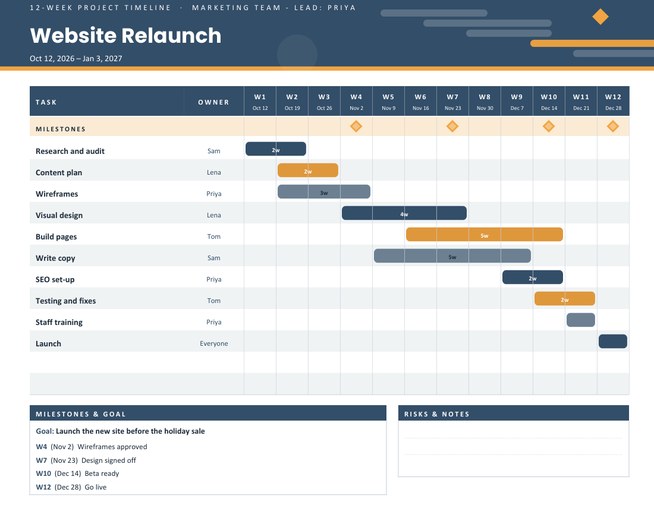This screenshot has width=654, height=505.
Task: Click the Wireframes approved milestone line
Action: (x=91, y=447)
